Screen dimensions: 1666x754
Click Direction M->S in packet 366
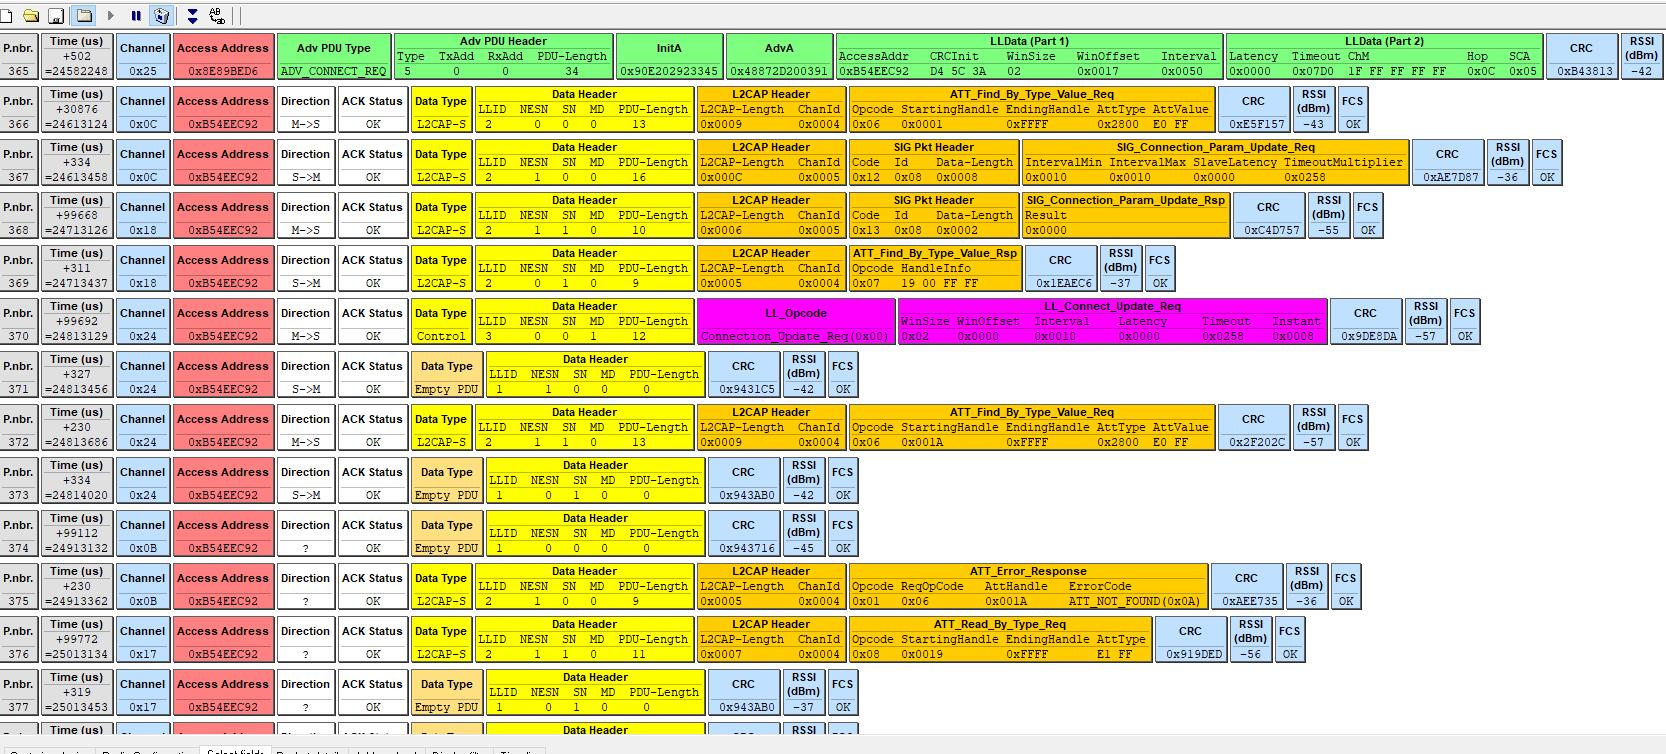coord(305,109)
